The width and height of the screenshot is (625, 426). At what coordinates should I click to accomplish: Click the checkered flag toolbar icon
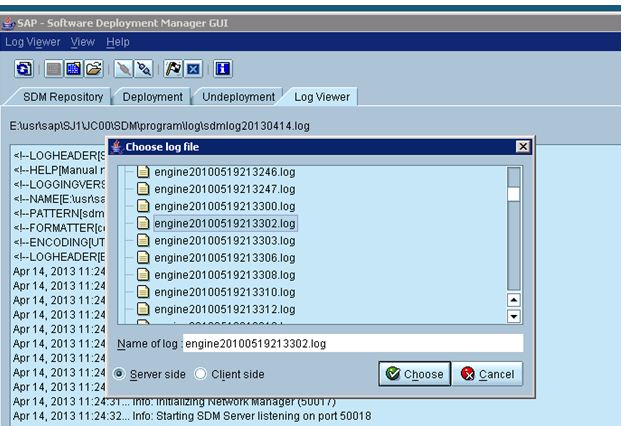pos(173,69)
